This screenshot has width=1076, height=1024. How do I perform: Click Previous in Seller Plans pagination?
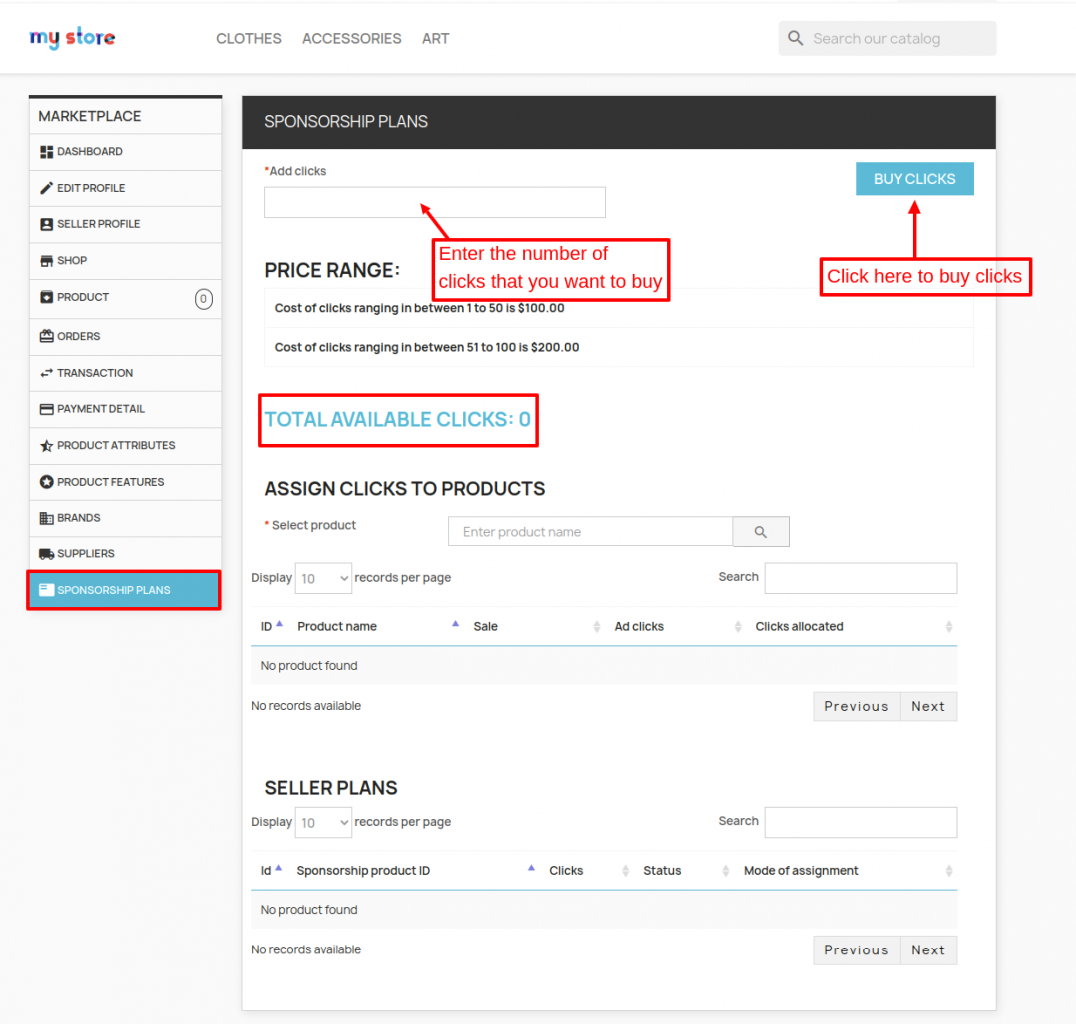pos(856,950)
